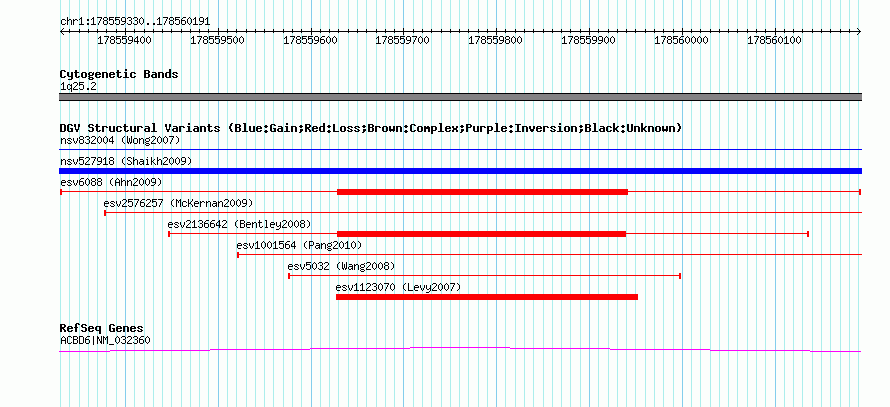Screen dimensions: 890x407
Task: Click ruler position 178559700
Action: 402,40
